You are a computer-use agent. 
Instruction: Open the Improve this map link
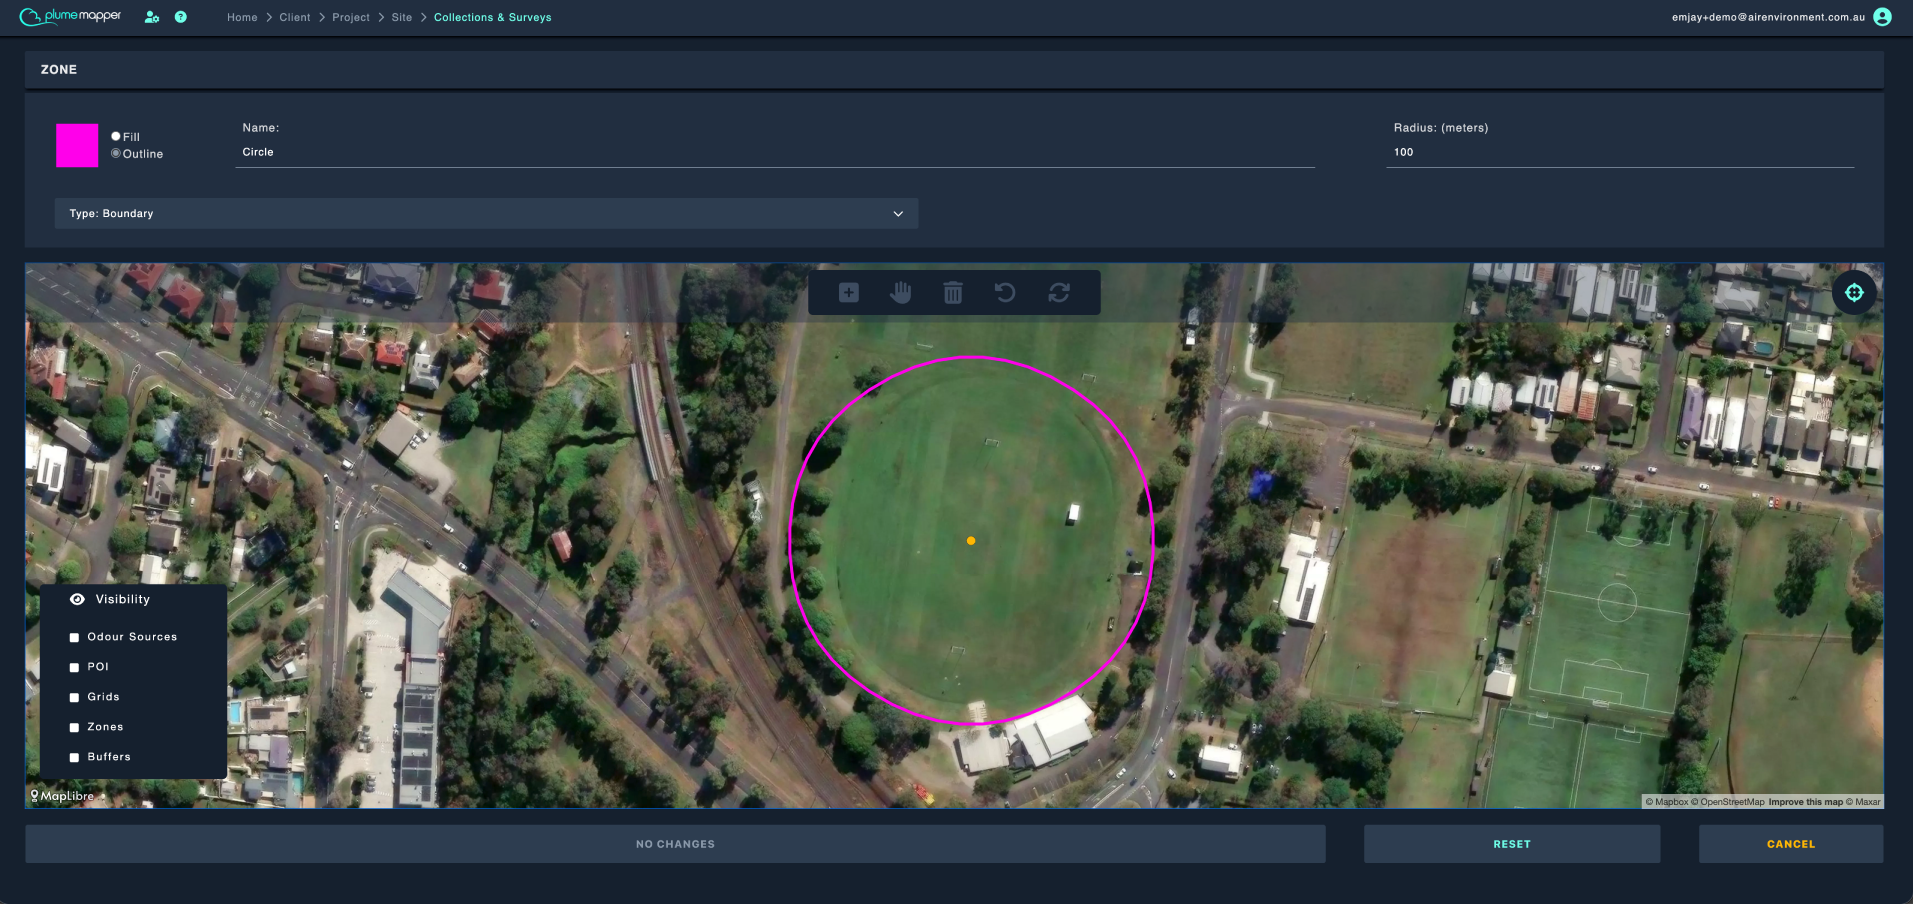tap(1805, 802)
